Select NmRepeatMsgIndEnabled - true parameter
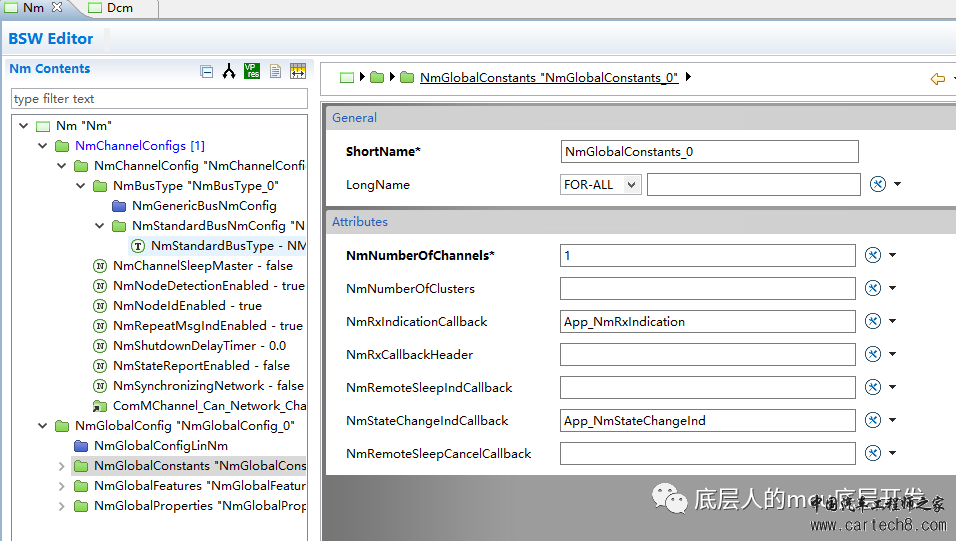The height and width of the screenshot is (541, 956). 207,326
